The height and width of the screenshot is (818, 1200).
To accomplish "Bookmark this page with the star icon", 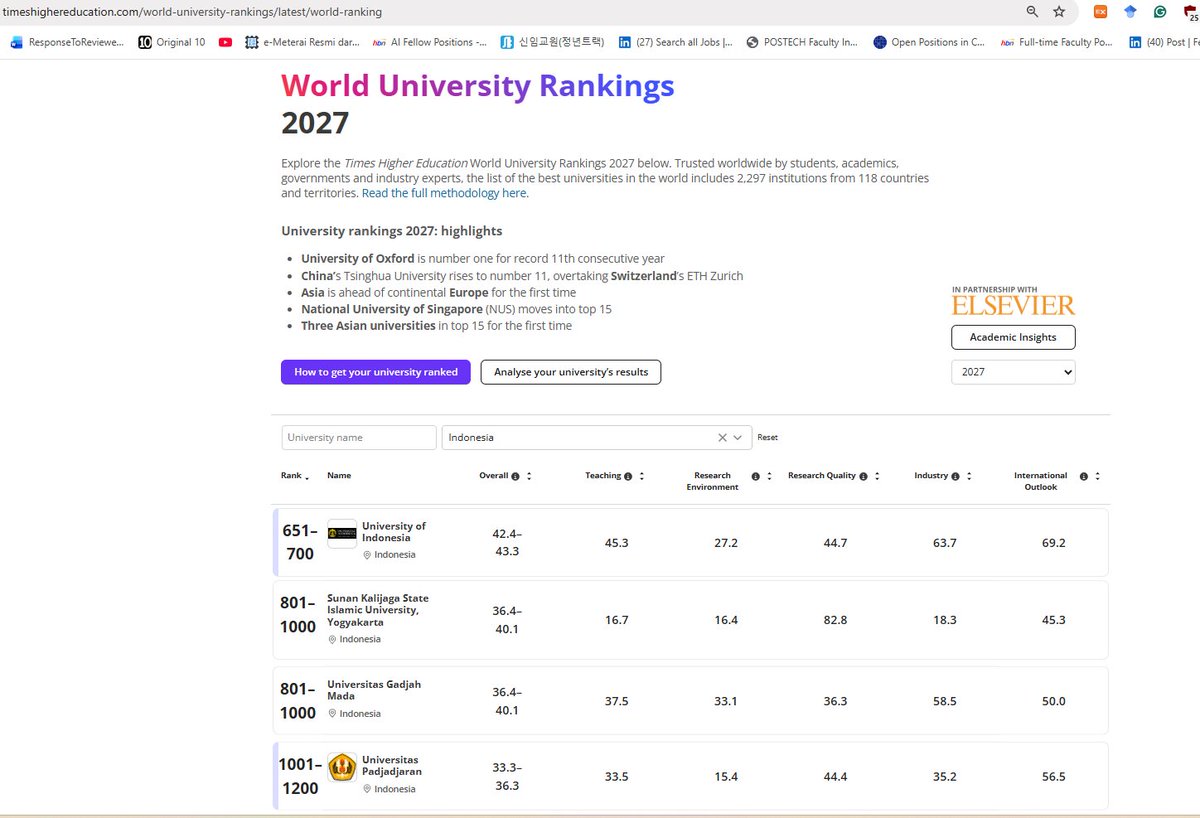I will 1059,12.
